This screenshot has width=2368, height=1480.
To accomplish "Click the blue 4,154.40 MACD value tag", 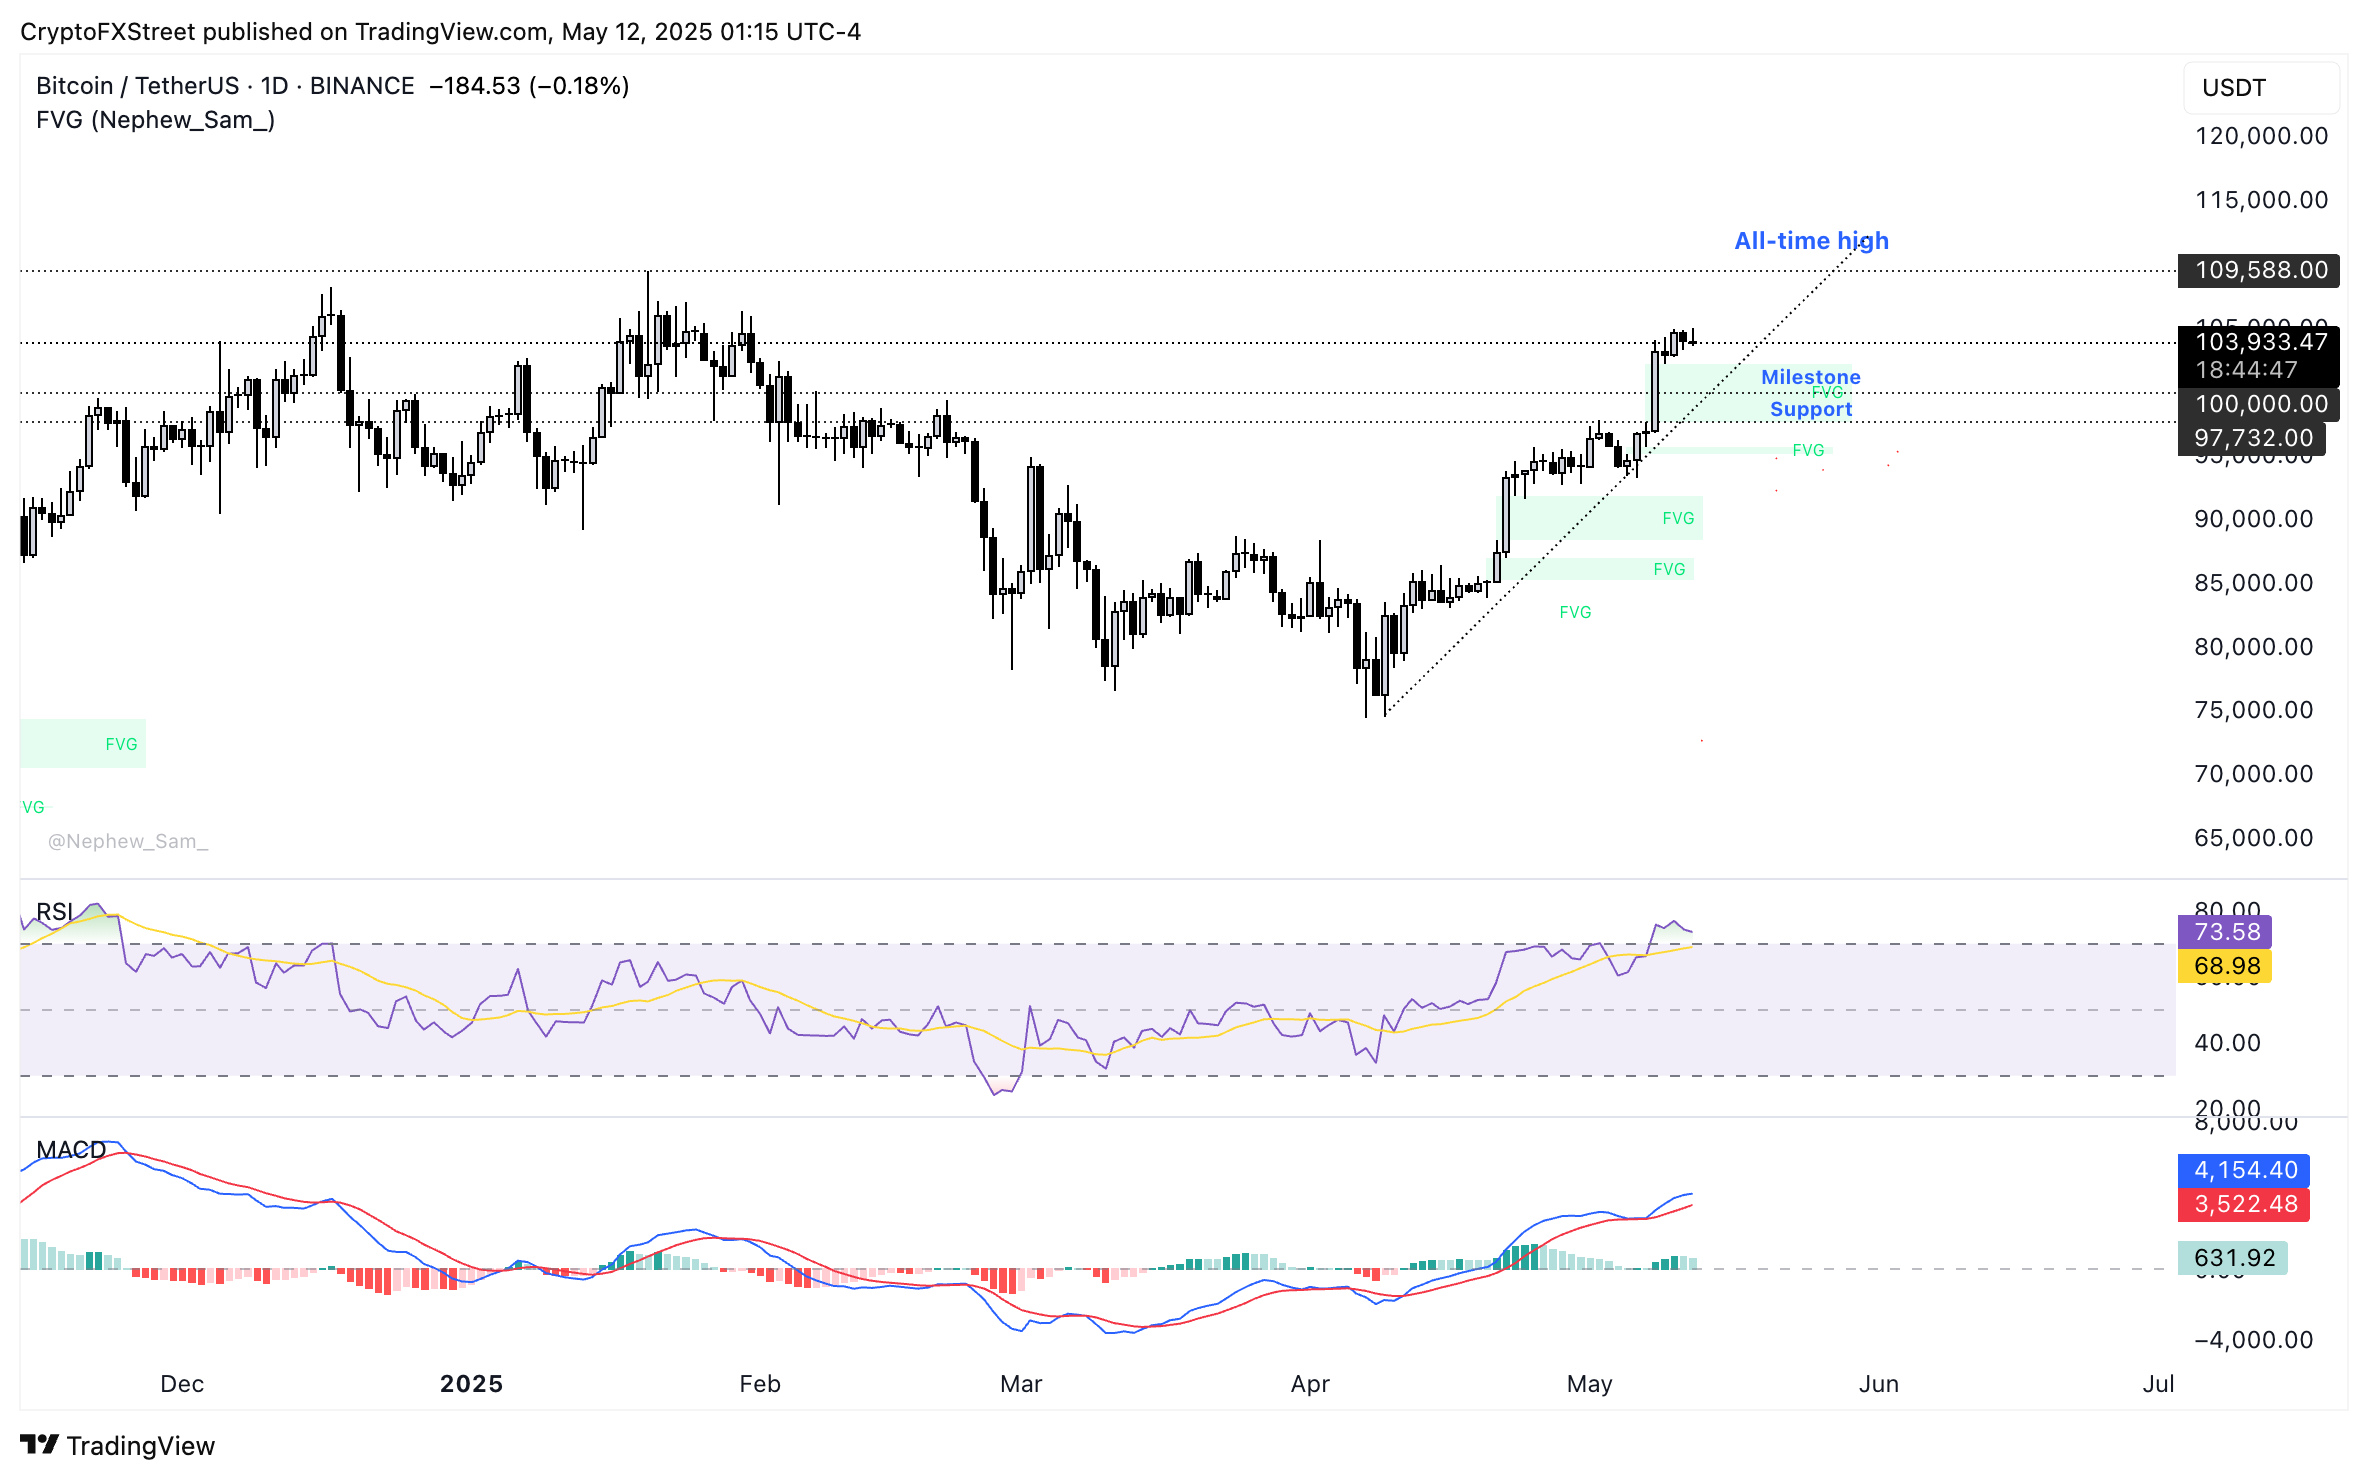I will pos(2244,1170).
